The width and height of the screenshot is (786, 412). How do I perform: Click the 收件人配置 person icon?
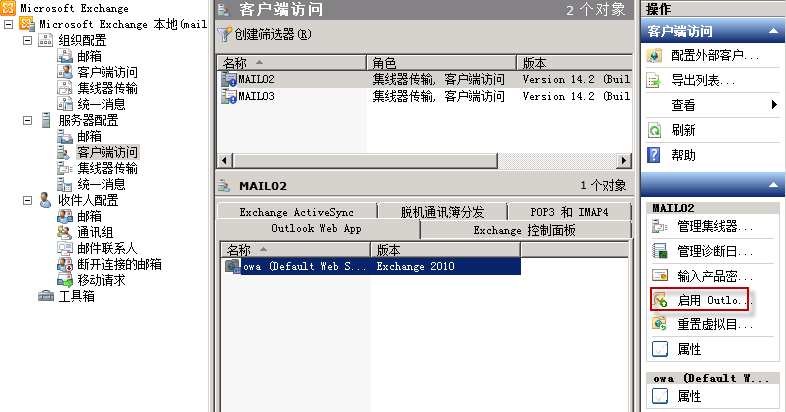coord(46,200)
